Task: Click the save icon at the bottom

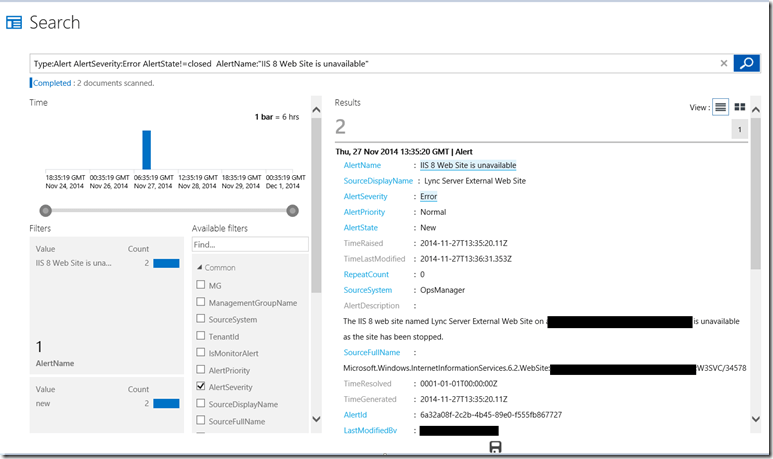Action: 495,448
